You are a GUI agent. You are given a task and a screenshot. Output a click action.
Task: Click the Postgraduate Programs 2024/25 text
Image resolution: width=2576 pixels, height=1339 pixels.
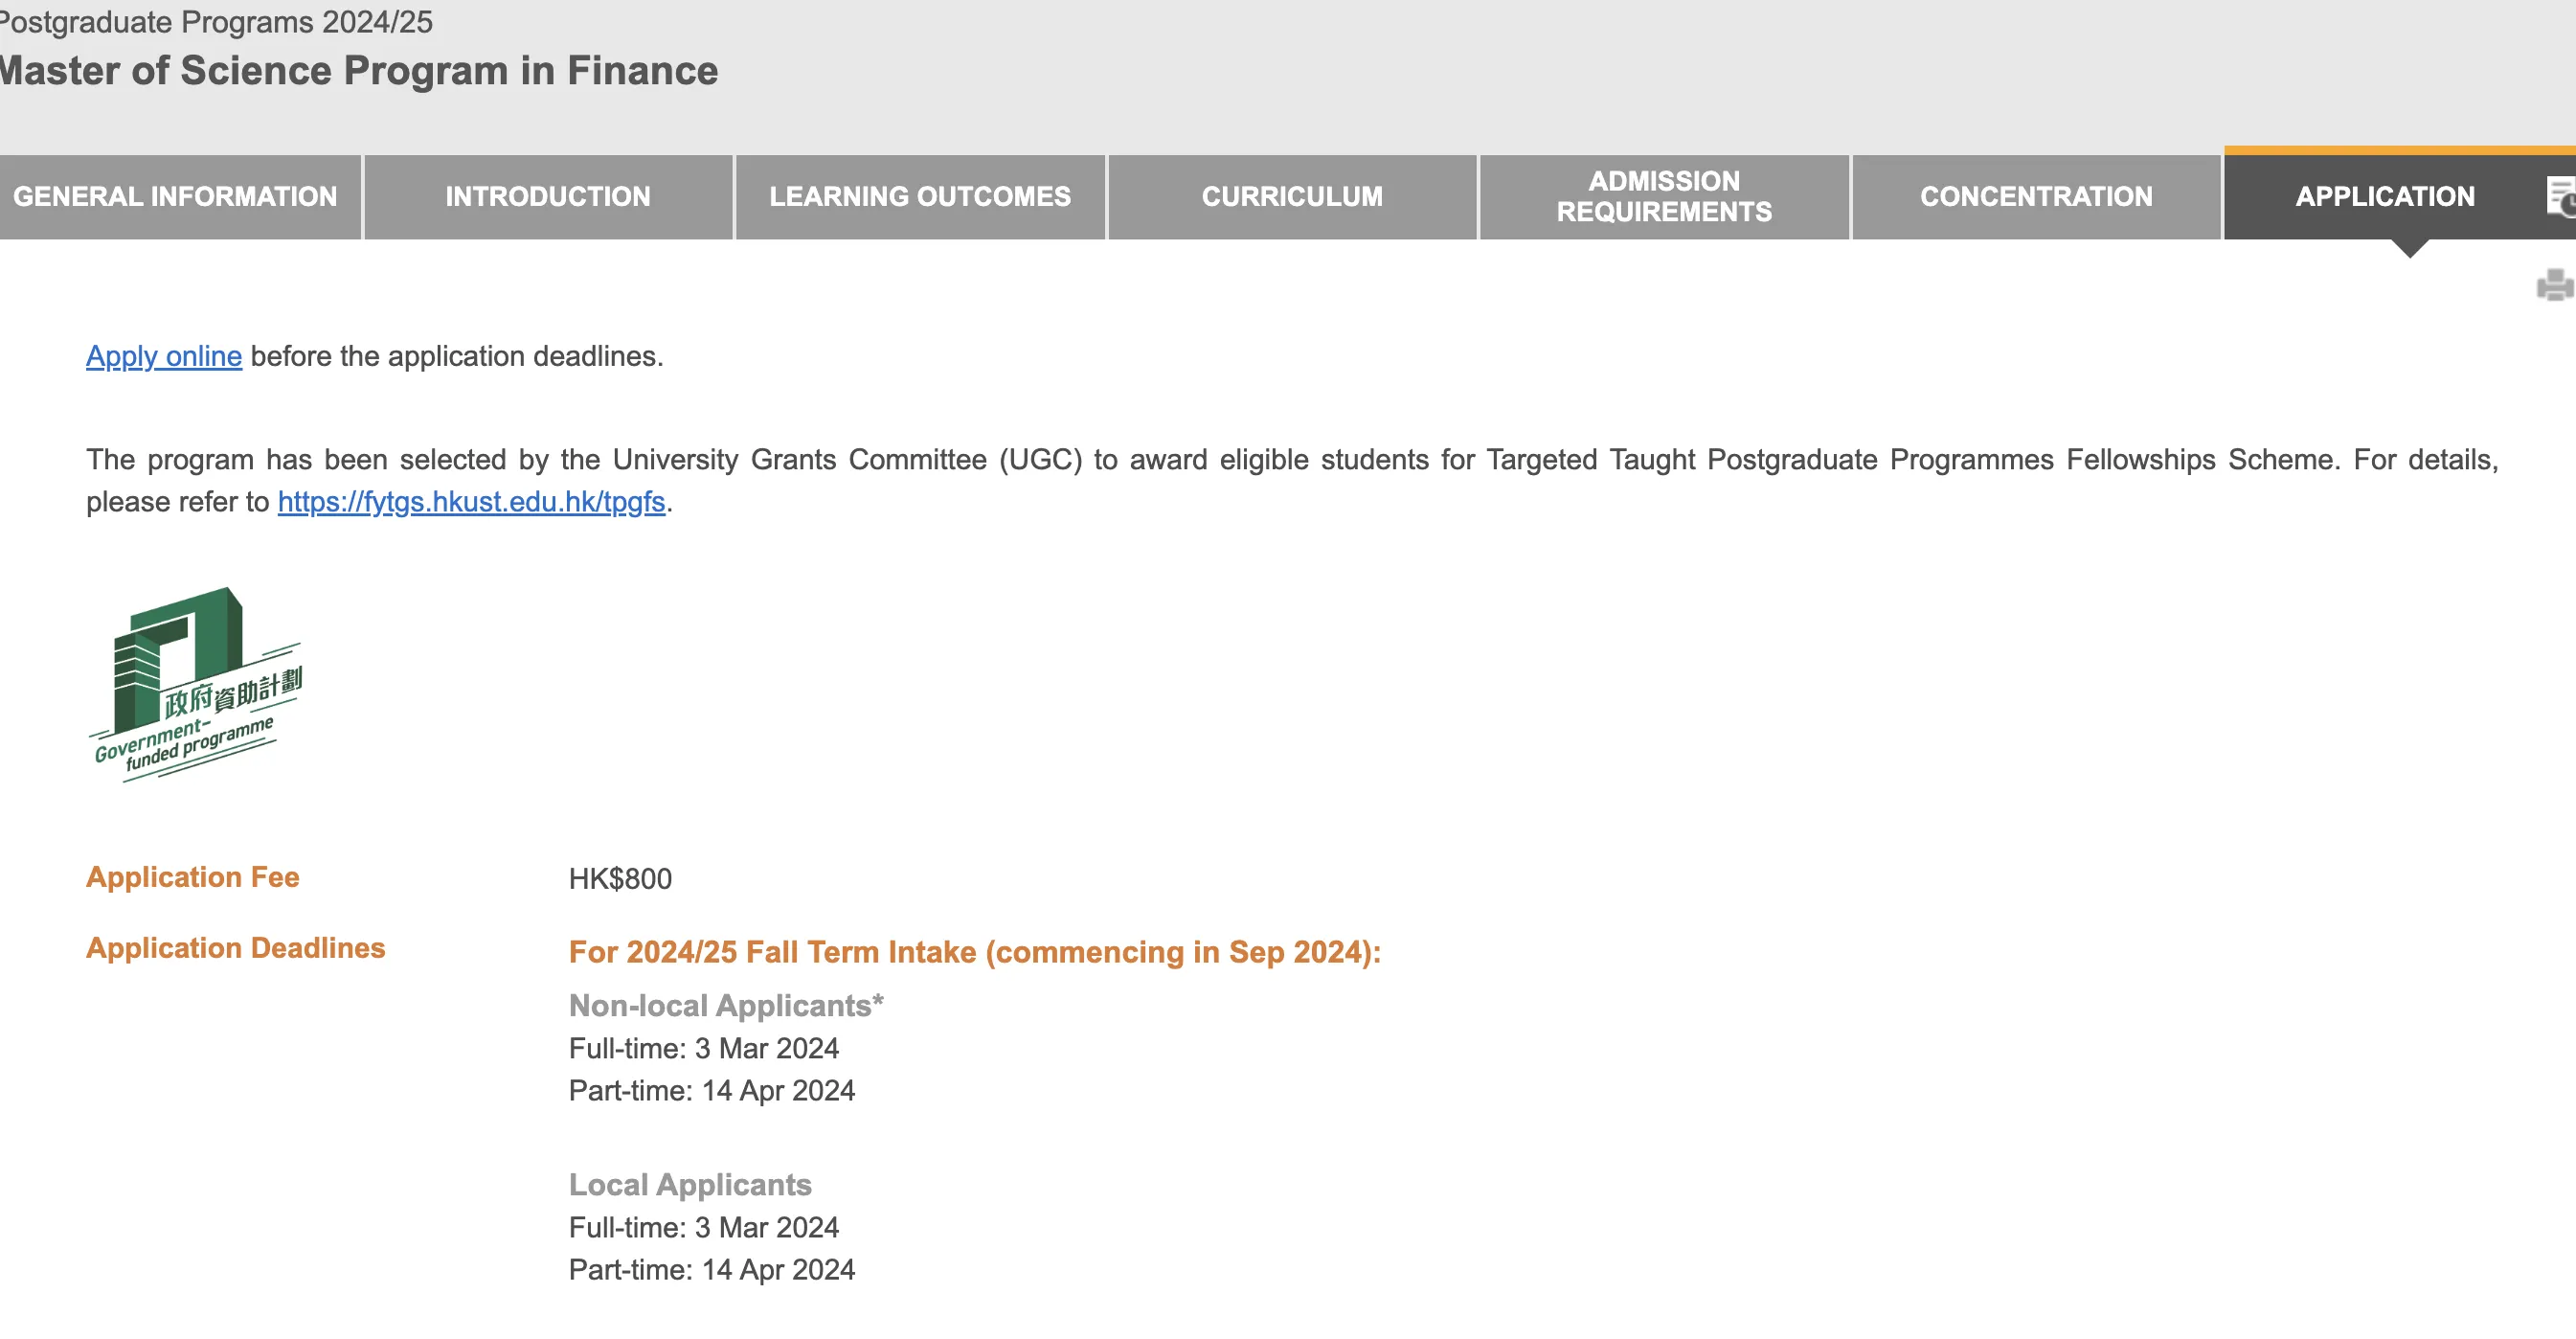click(216, 22)
